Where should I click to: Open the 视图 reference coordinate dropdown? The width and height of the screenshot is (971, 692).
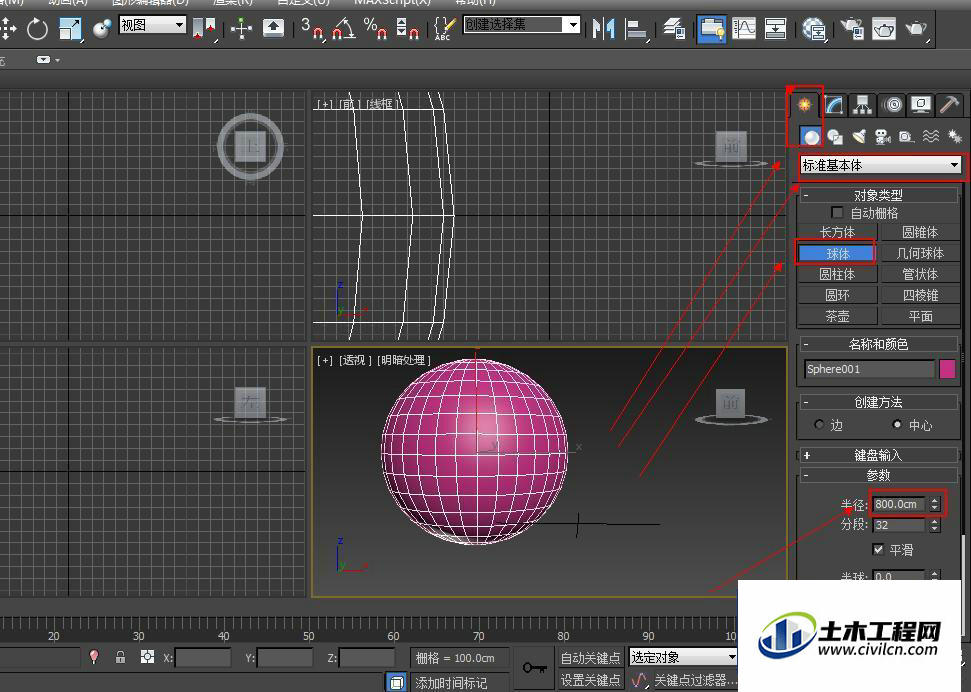(x=152, y=25)
